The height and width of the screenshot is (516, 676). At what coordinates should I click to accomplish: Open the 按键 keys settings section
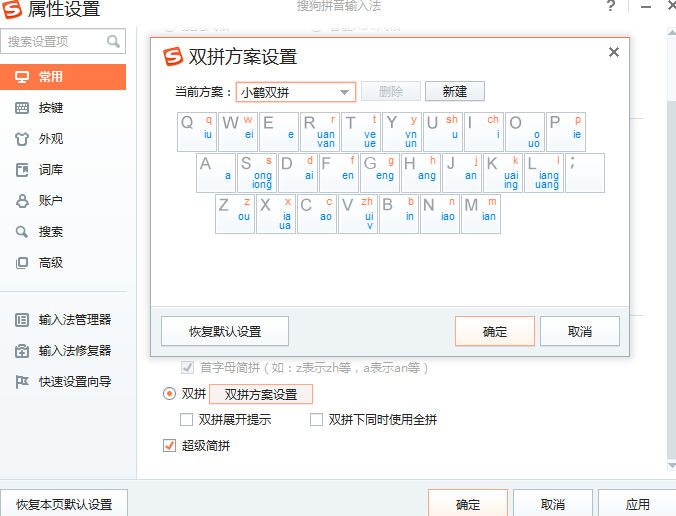tap(50, 108)
